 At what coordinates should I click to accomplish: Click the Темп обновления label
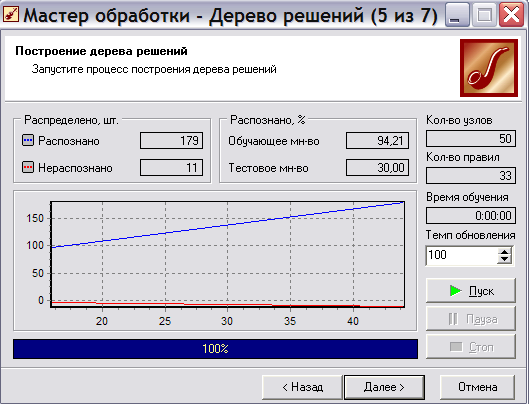pos(471,235)
